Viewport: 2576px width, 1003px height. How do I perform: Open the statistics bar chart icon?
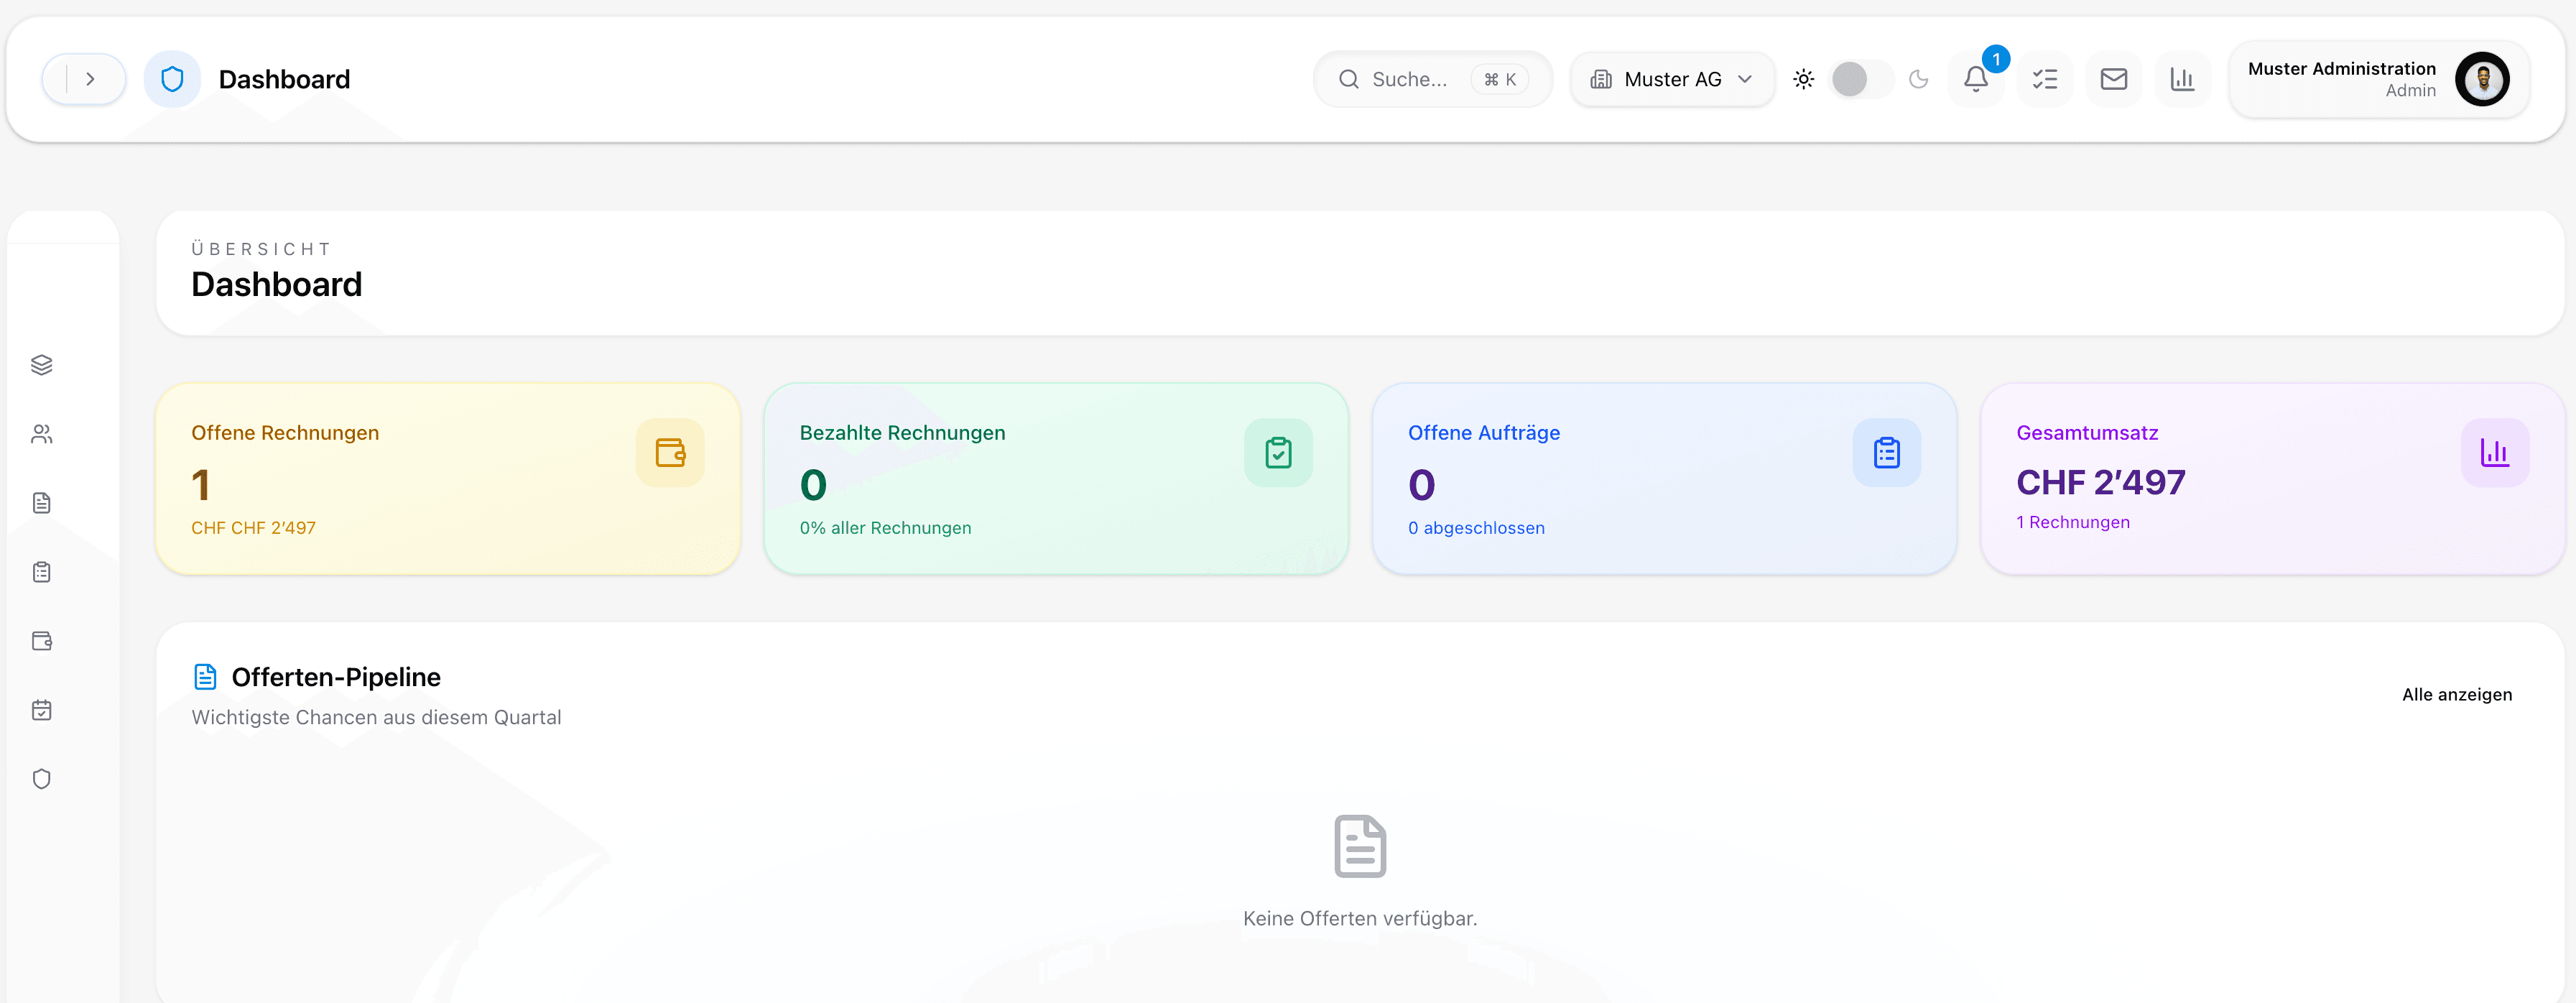[x=2182, y=79]
